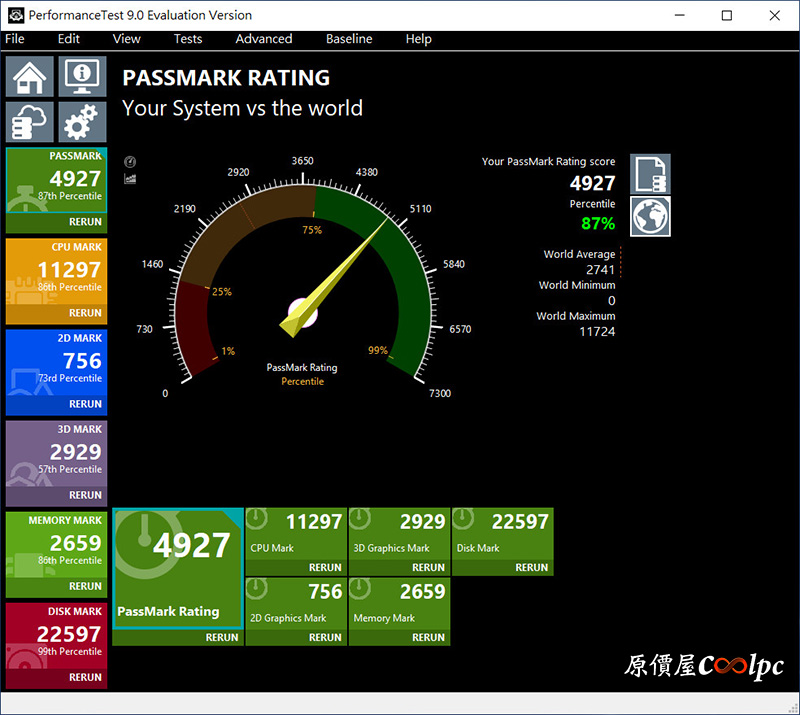Select the CPU MARK 11297 sidebar tile
Viewport: 800px width, 715px height.
point(57,271)
